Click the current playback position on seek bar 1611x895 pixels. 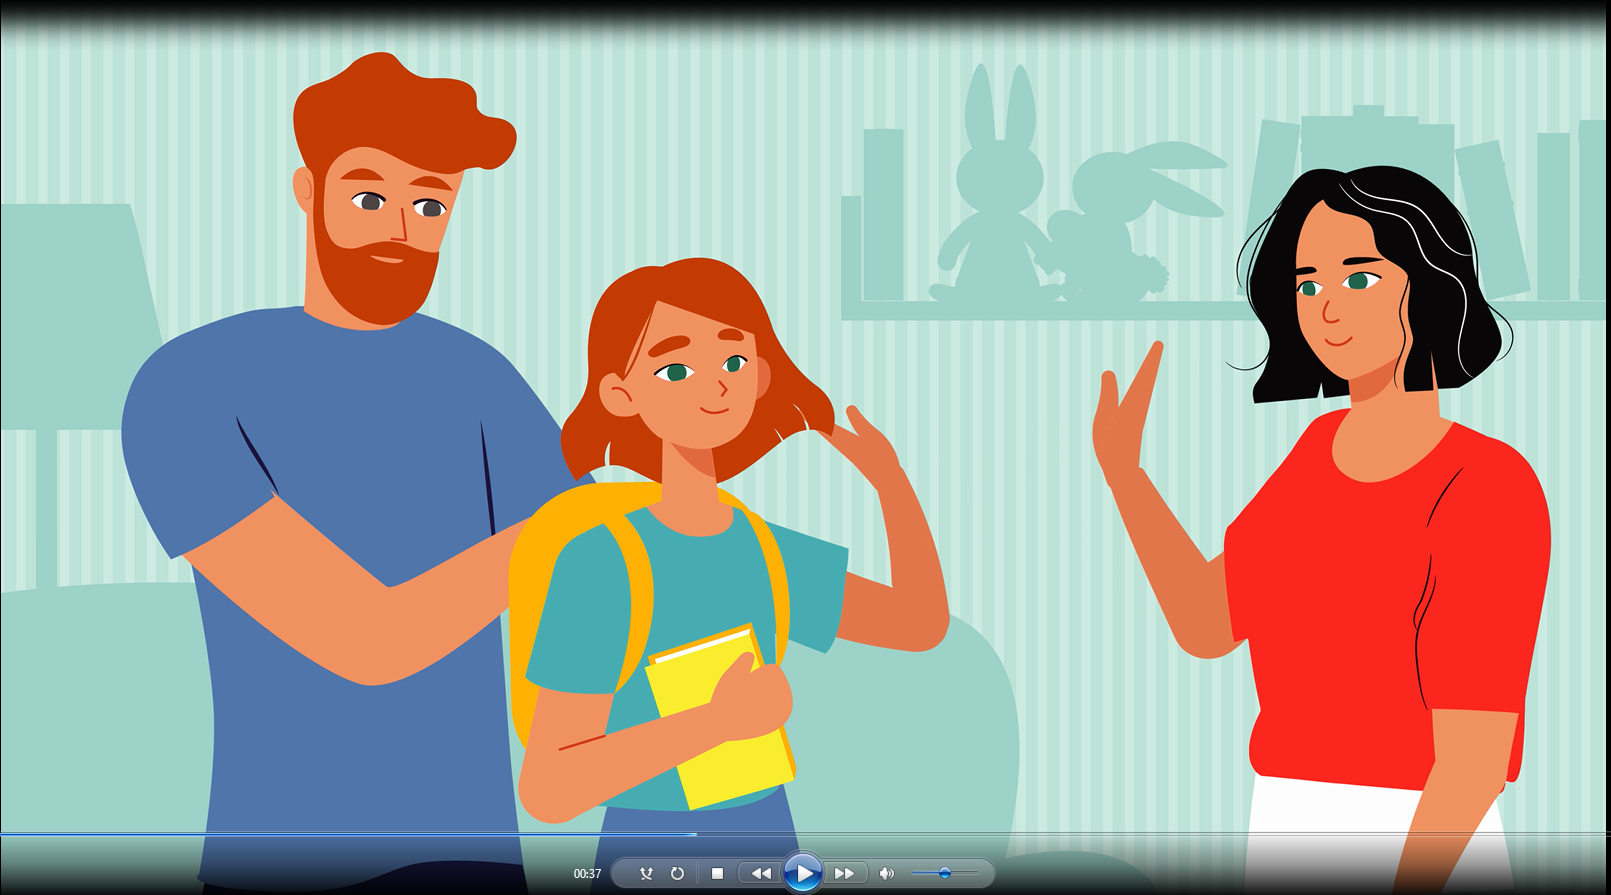[x=695, y=834]
